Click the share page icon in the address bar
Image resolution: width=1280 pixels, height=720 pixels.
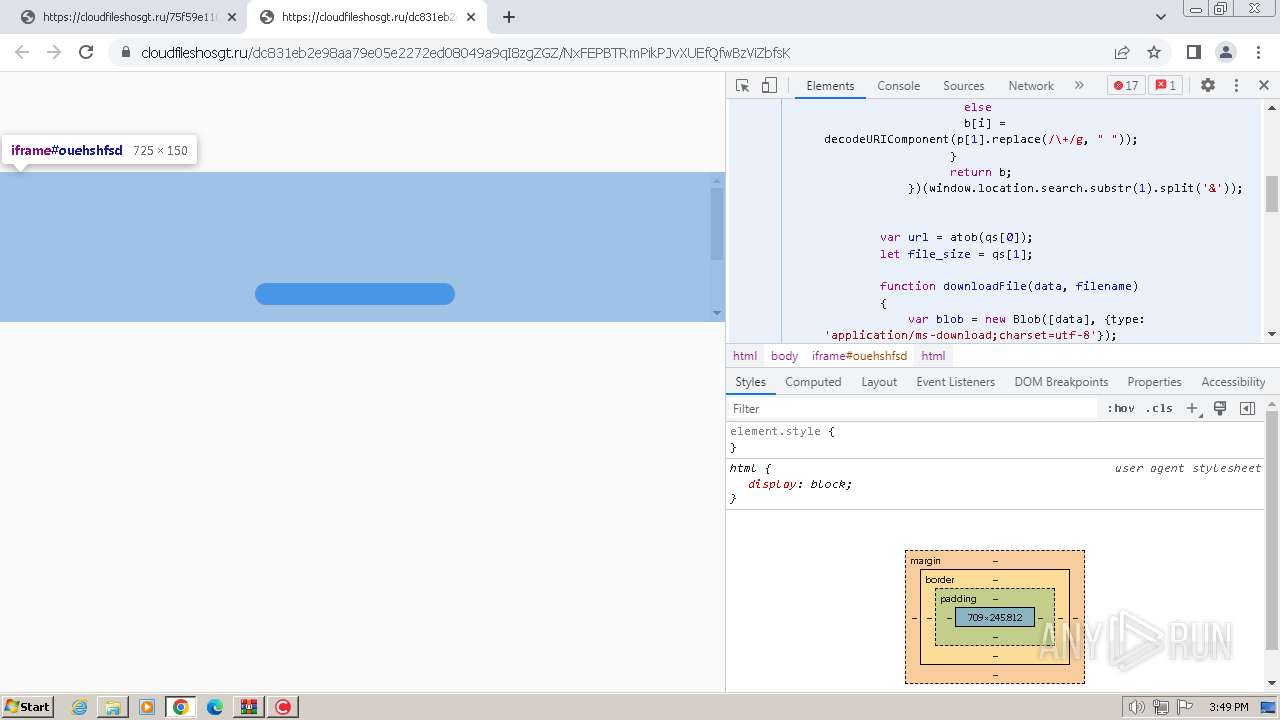coord(1122,52)
